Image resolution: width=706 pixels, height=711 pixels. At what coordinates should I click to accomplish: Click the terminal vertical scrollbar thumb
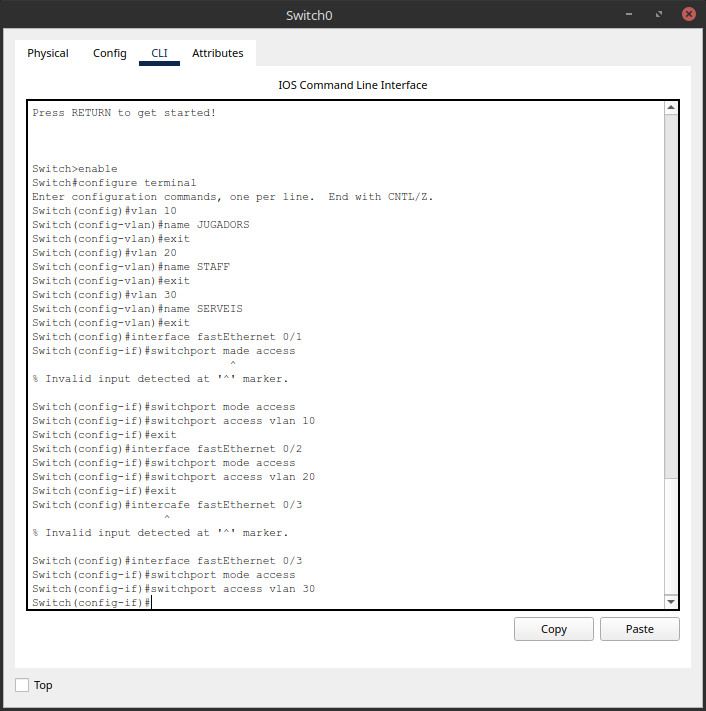click(x=671, y=300)
